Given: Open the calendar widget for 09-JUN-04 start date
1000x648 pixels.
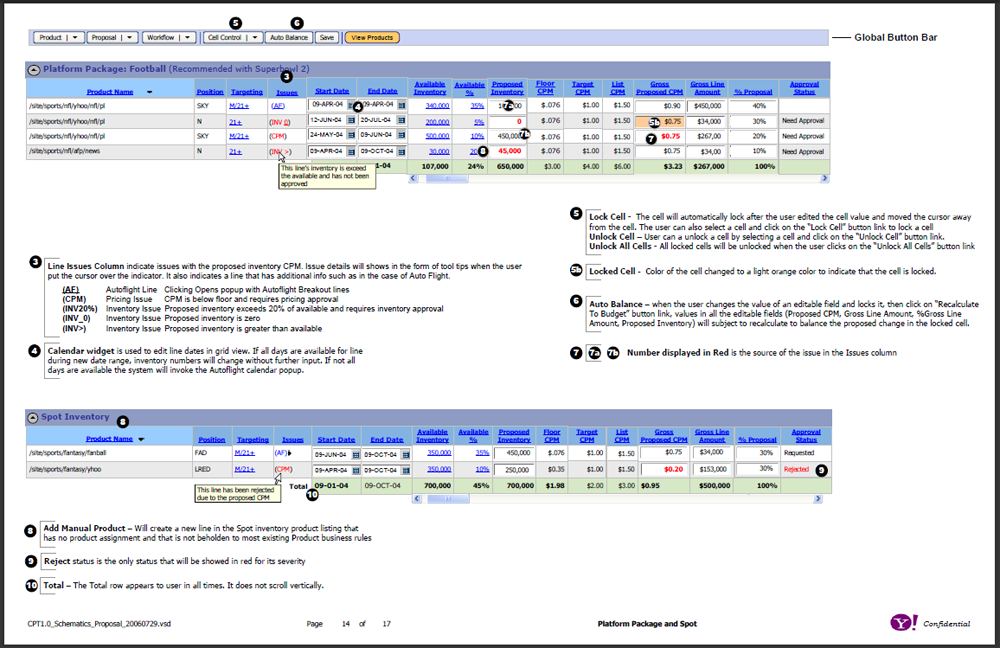Looking at the screenshot, I should [355, 453].
